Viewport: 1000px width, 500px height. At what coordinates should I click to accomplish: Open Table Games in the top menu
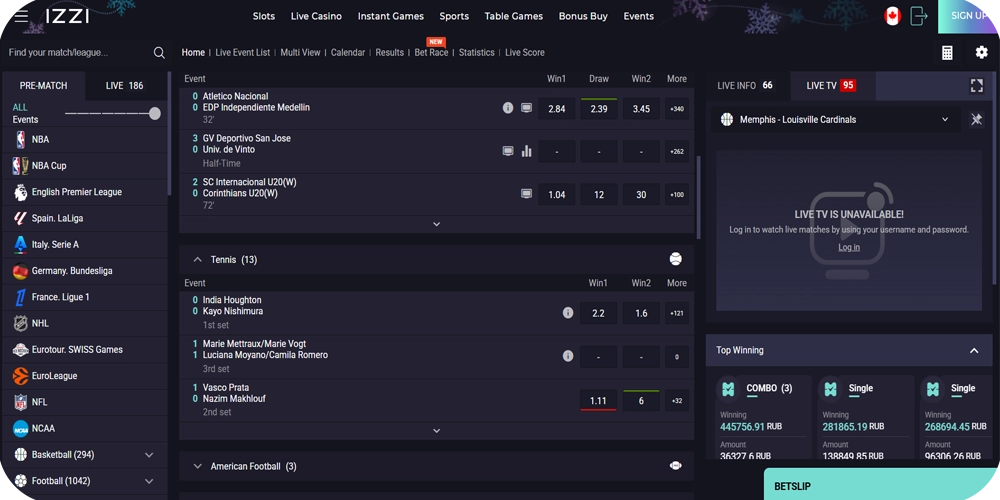pyautogui.click(x=513, y=17)
